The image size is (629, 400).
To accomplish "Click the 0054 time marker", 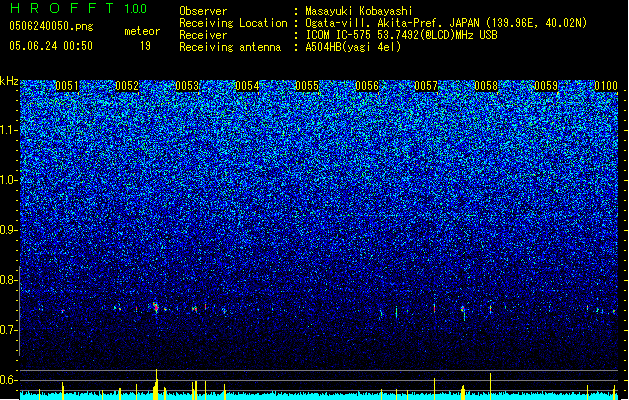I will pos(247,86).
